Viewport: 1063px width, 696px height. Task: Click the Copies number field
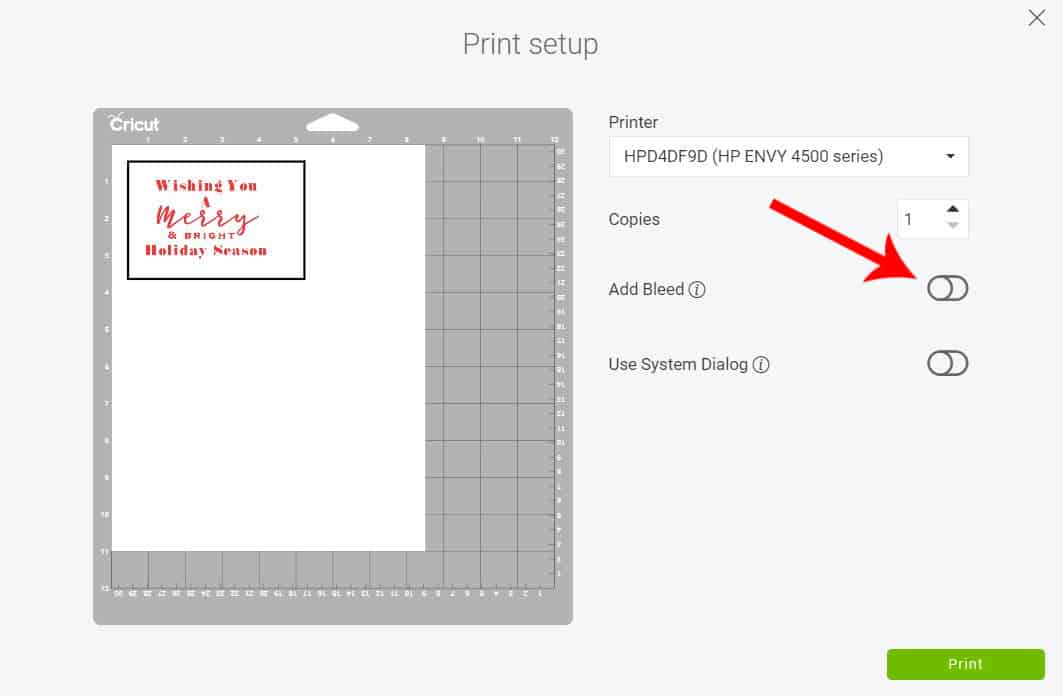(918, 219)
